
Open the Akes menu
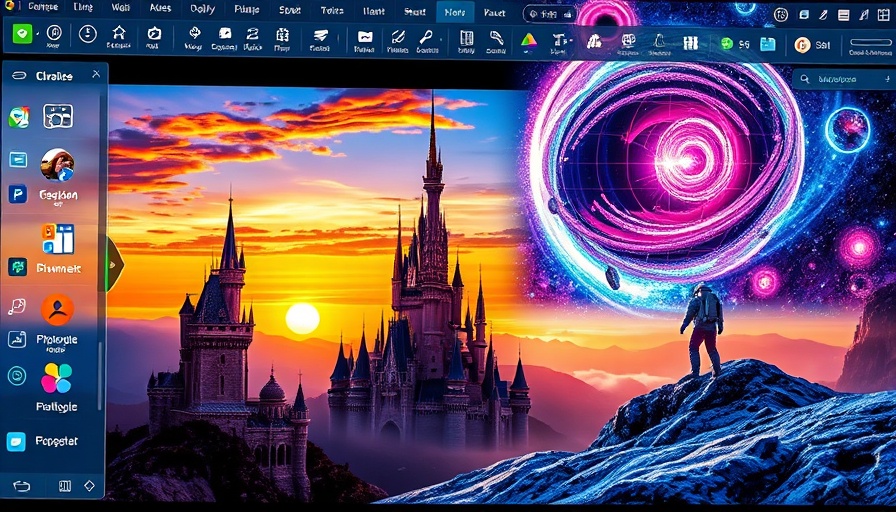[x=159, y=8]
